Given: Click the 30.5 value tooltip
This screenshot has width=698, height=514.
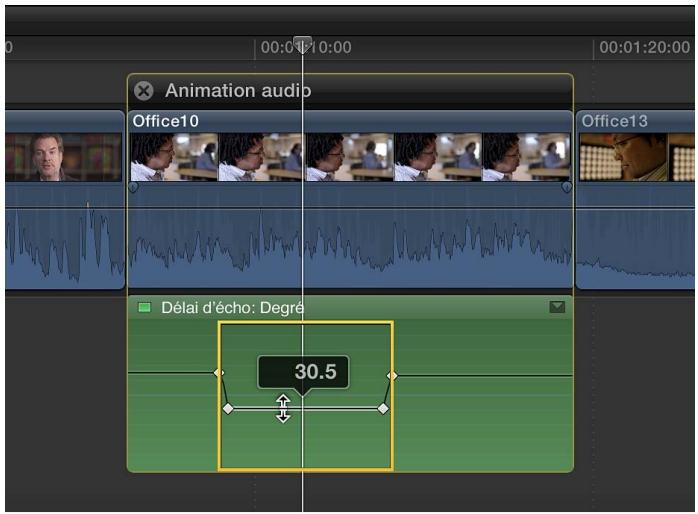Looking at the screenshot, I should (303, 372).
